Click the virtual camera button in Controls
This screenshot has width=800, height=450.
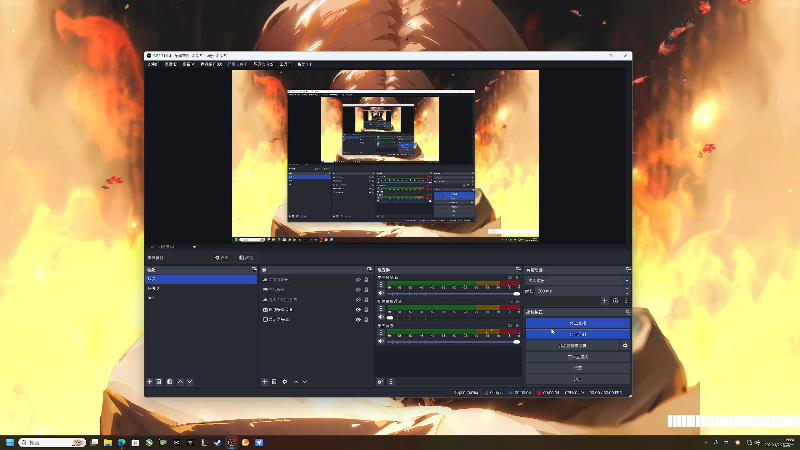tap(572, 345)
